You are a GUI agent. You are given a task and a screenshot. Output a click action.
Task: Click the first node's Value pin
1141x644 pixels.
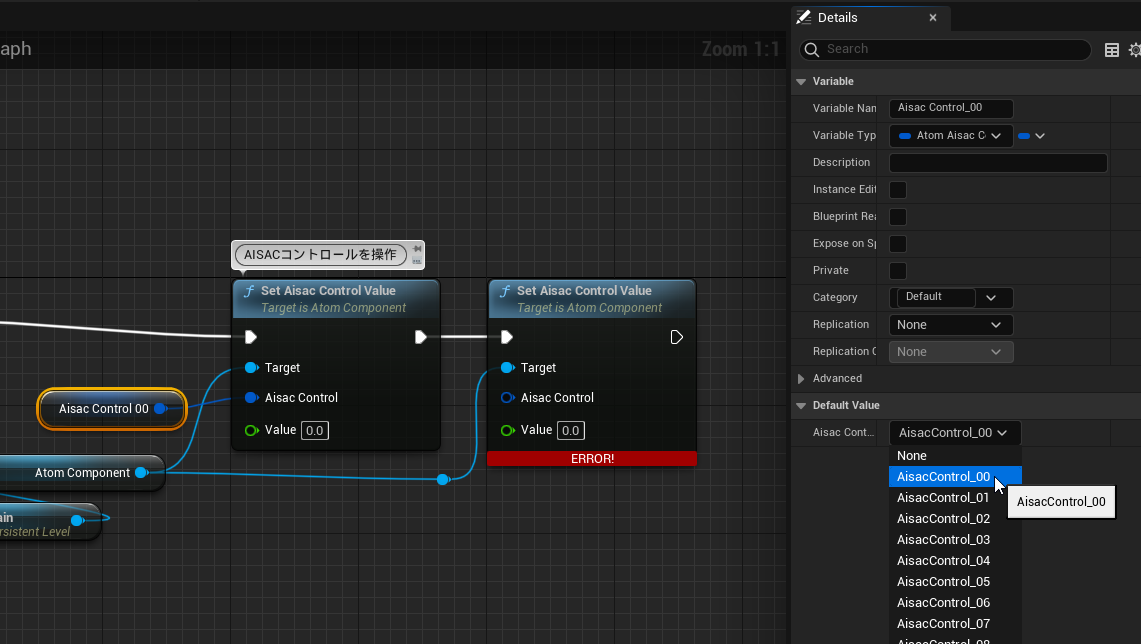pyautogui.click(x=252, y=430)
